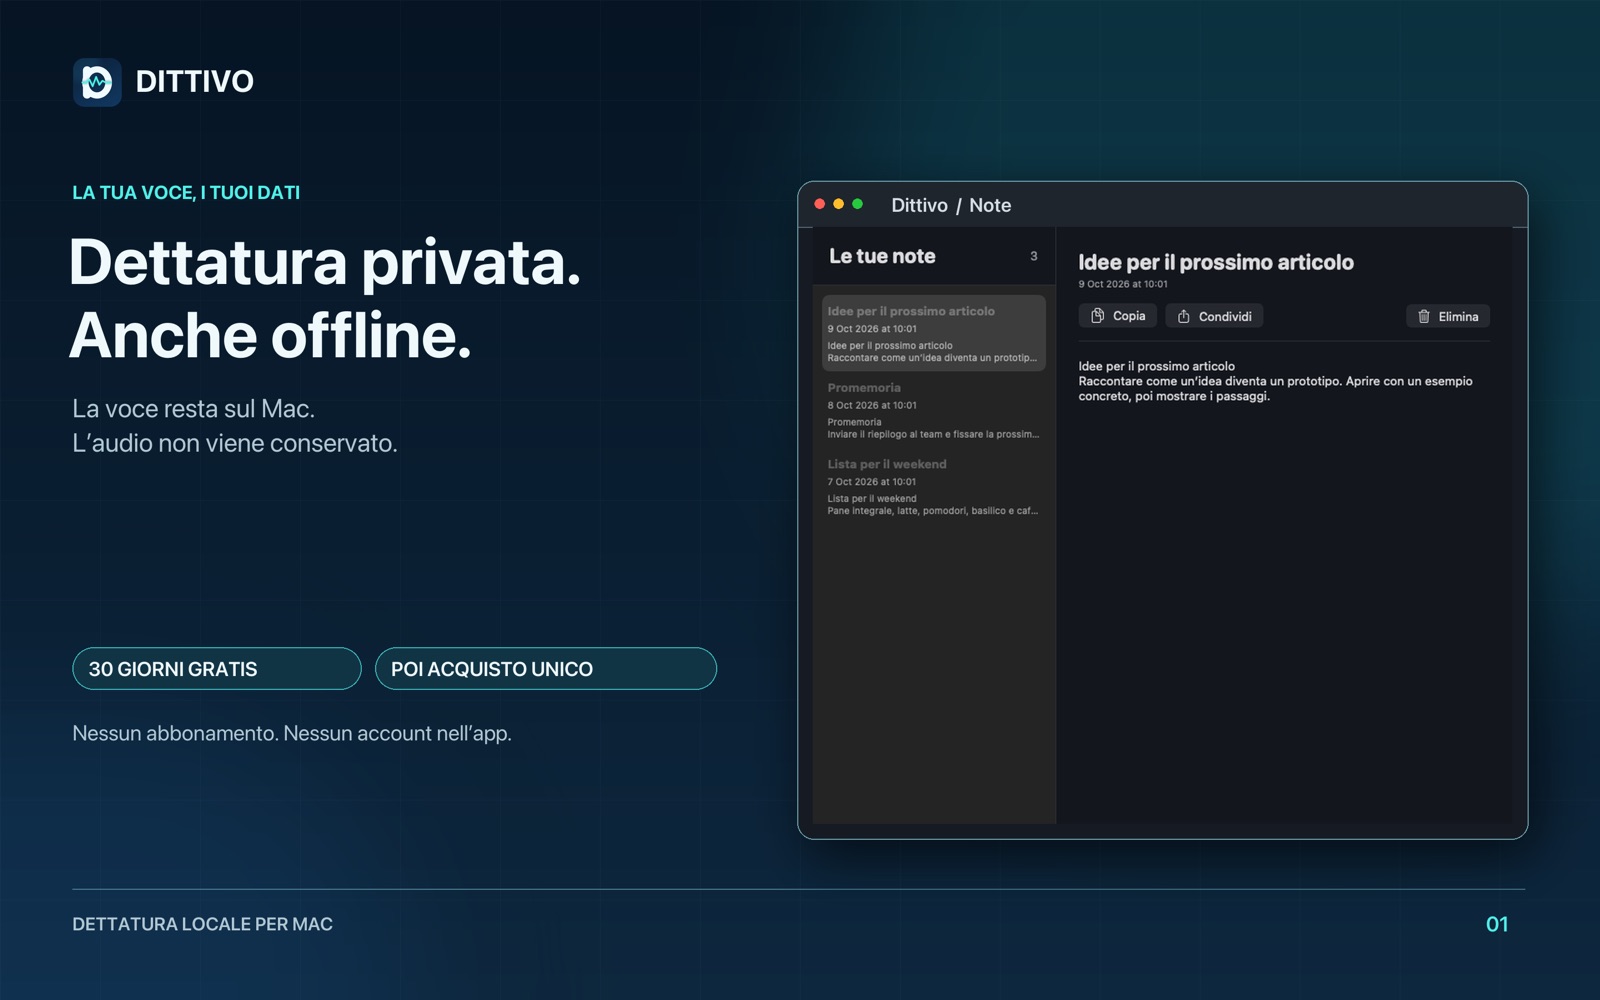Click "Nessun abbonamento. Nessun account nell'app." text
The width and height of the screenshot is (1600, 1000).
(x=292, y=733)
